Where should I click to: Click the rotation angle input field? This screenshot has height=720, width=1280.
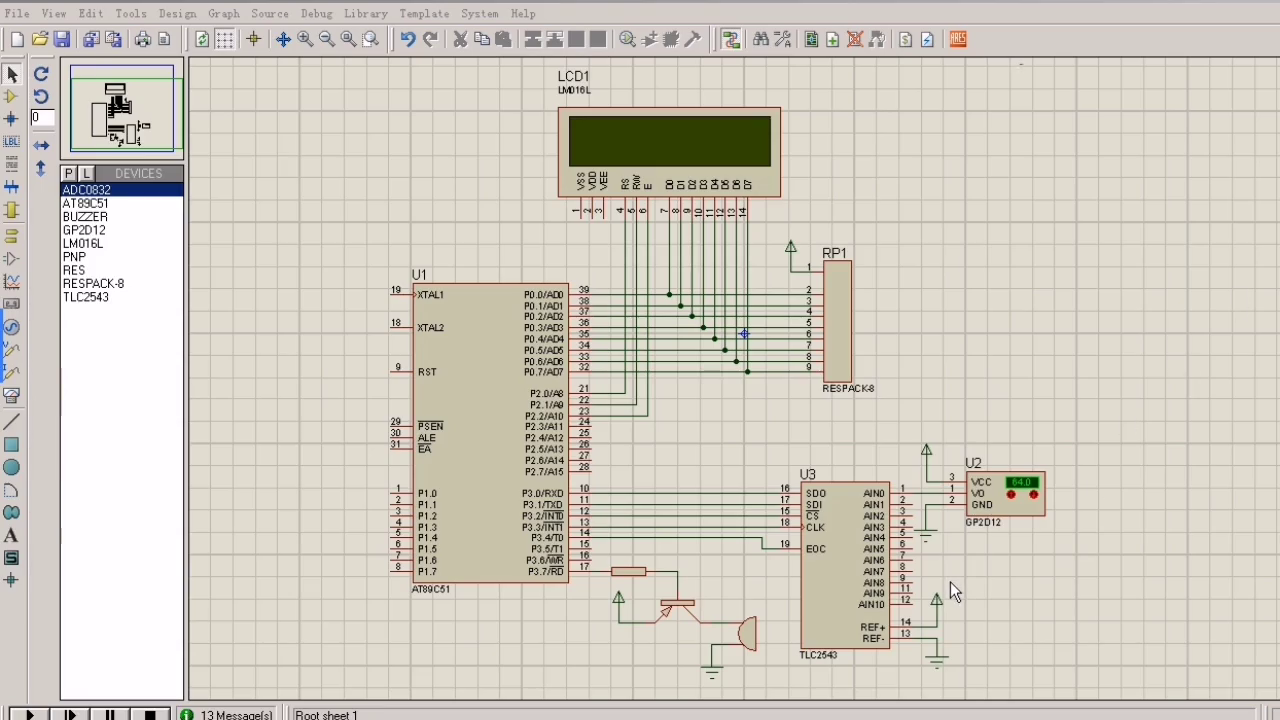[41, 118]
